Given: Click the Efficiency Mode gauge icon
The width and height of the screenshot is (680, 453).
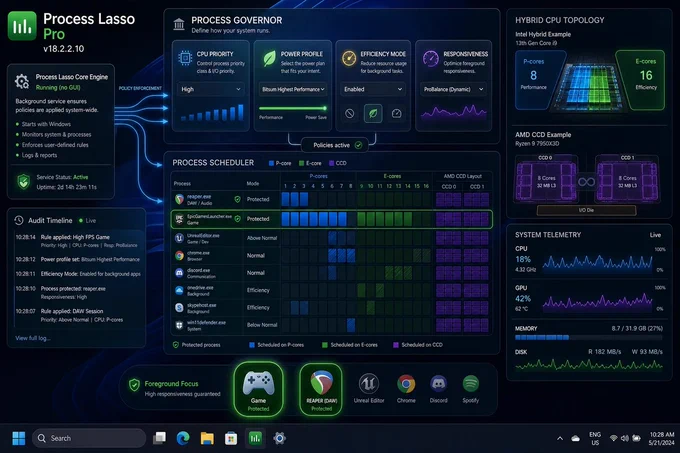Looking at the screenshot, I should tap(349, 58).
